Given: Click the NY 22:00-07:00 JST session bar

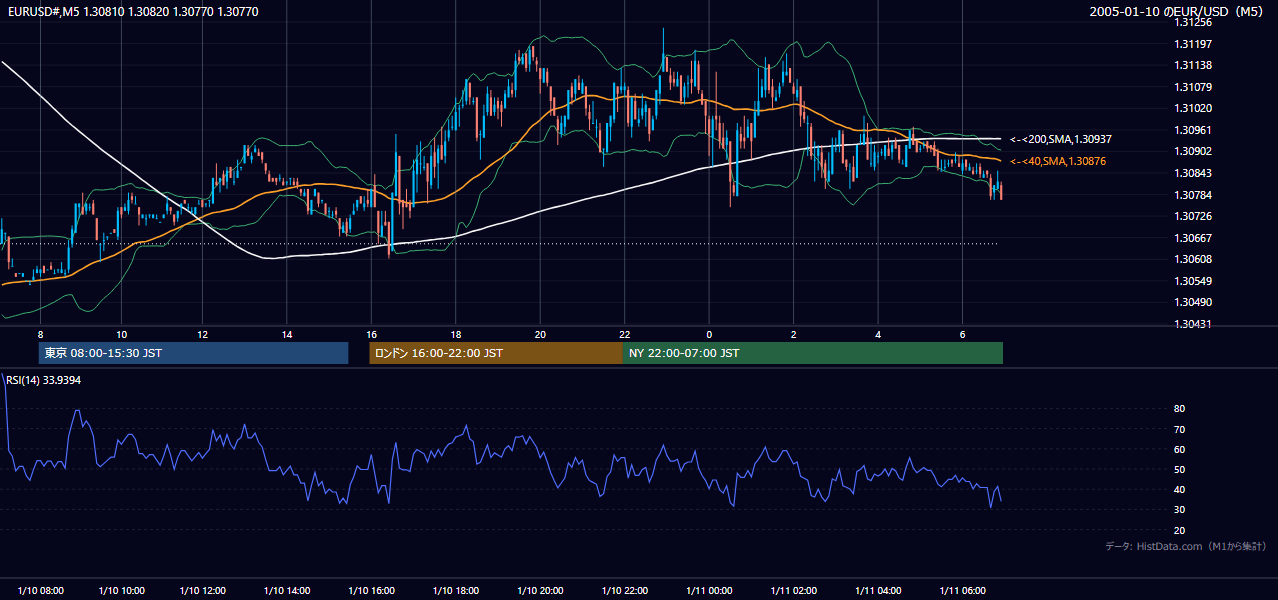Looking at the screenshot, I should coord(813,353).
